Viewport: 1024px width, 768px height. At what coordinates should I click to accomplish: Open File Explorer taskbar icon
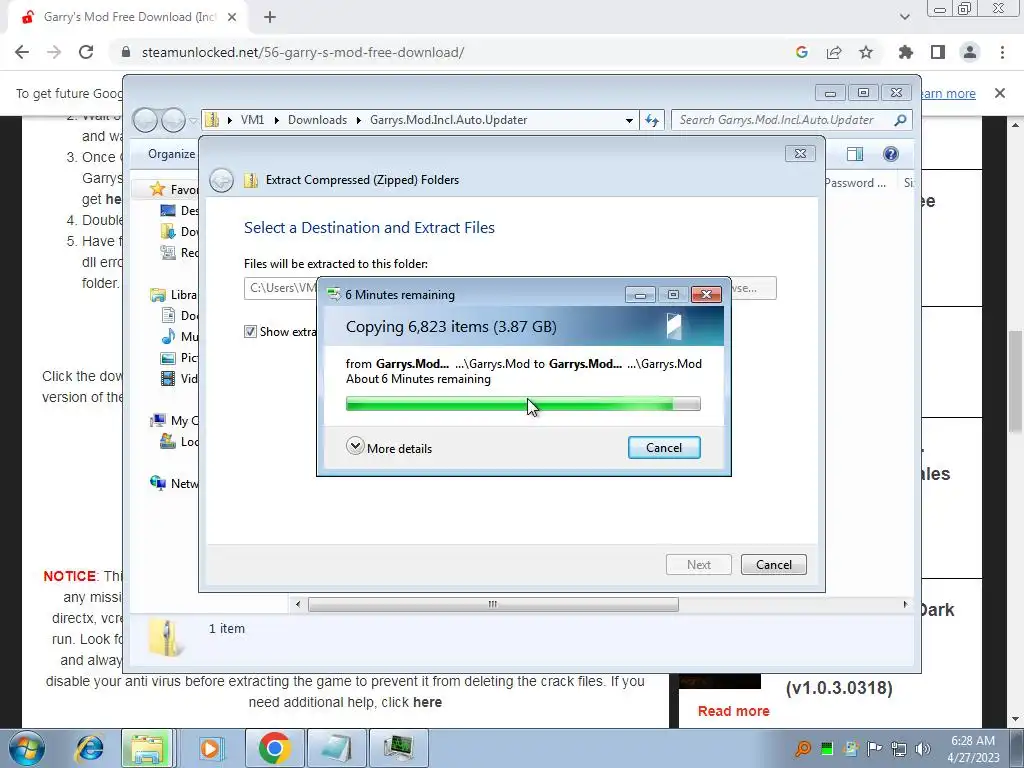(x=148, y=748)
